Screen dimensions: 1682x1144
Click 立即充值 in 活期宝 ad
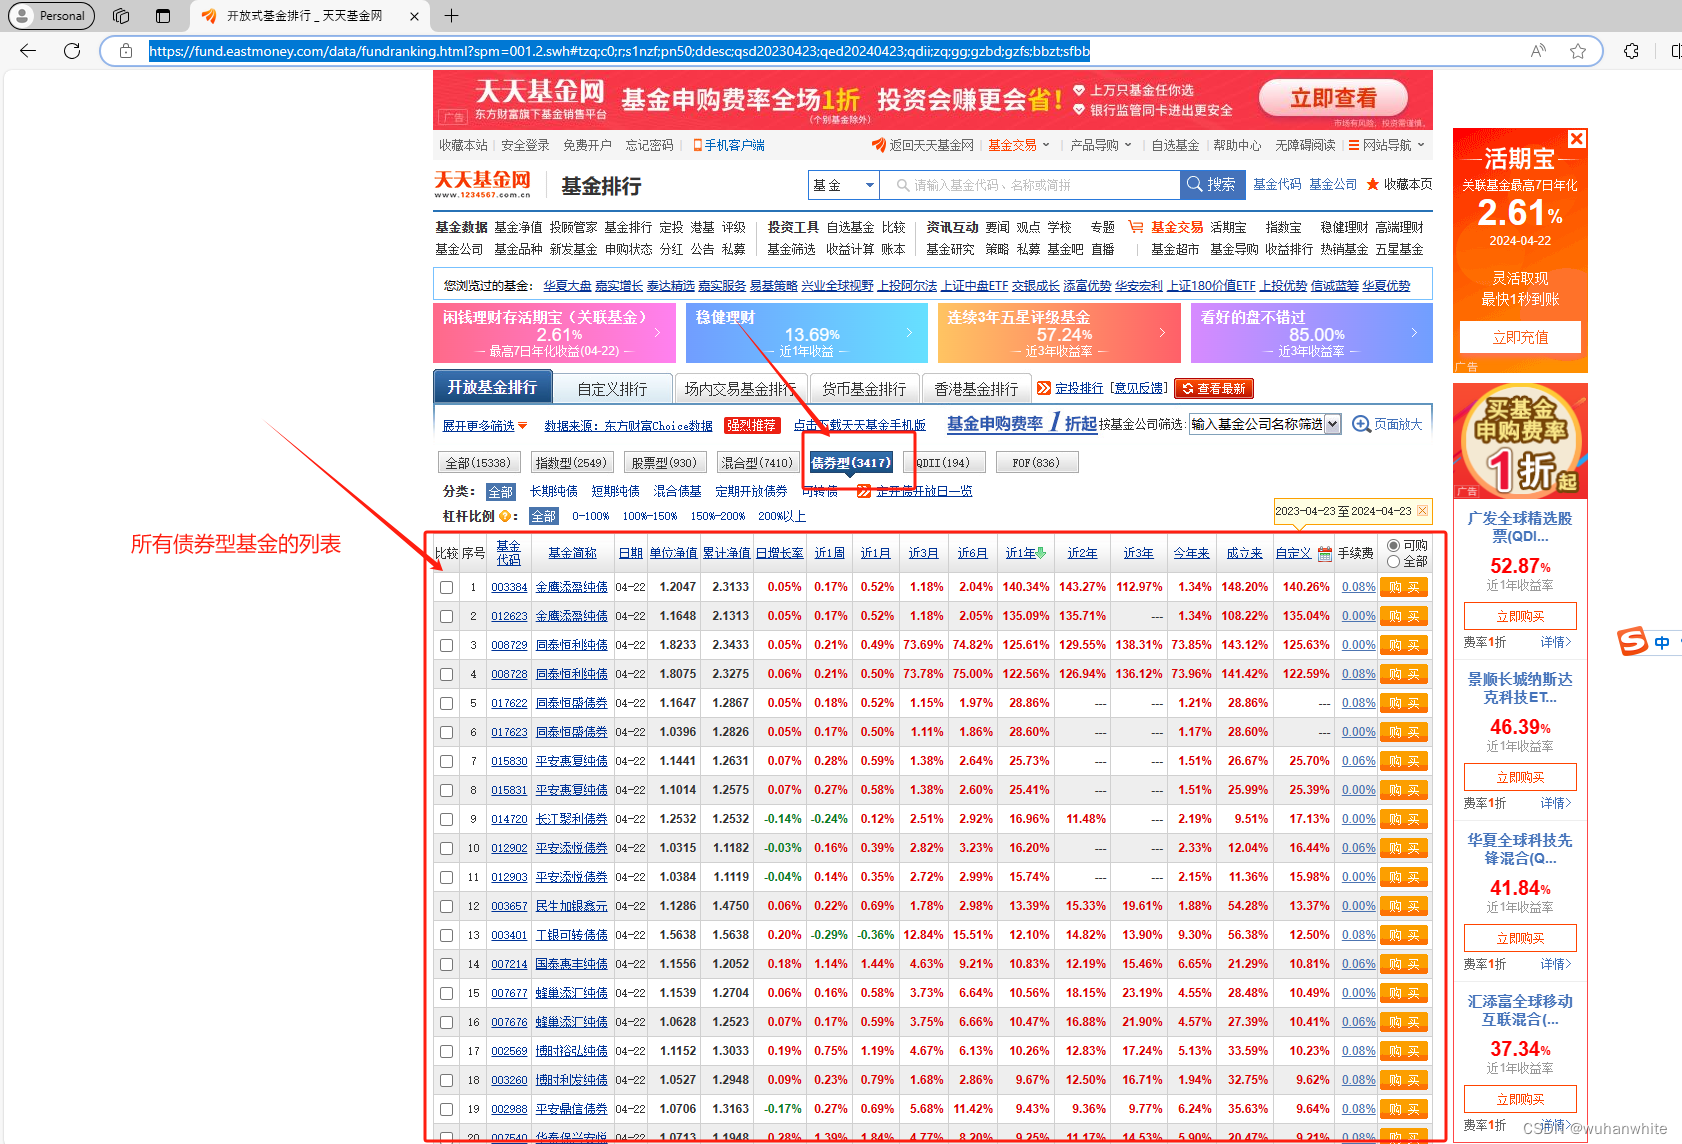(1520, 337)
